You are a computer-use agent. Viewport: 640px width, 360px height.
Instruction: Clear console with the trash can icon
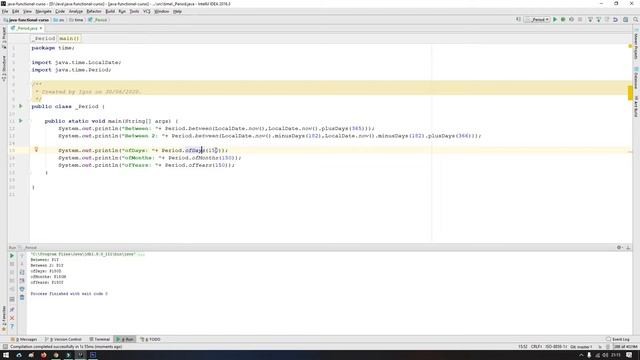22,298
